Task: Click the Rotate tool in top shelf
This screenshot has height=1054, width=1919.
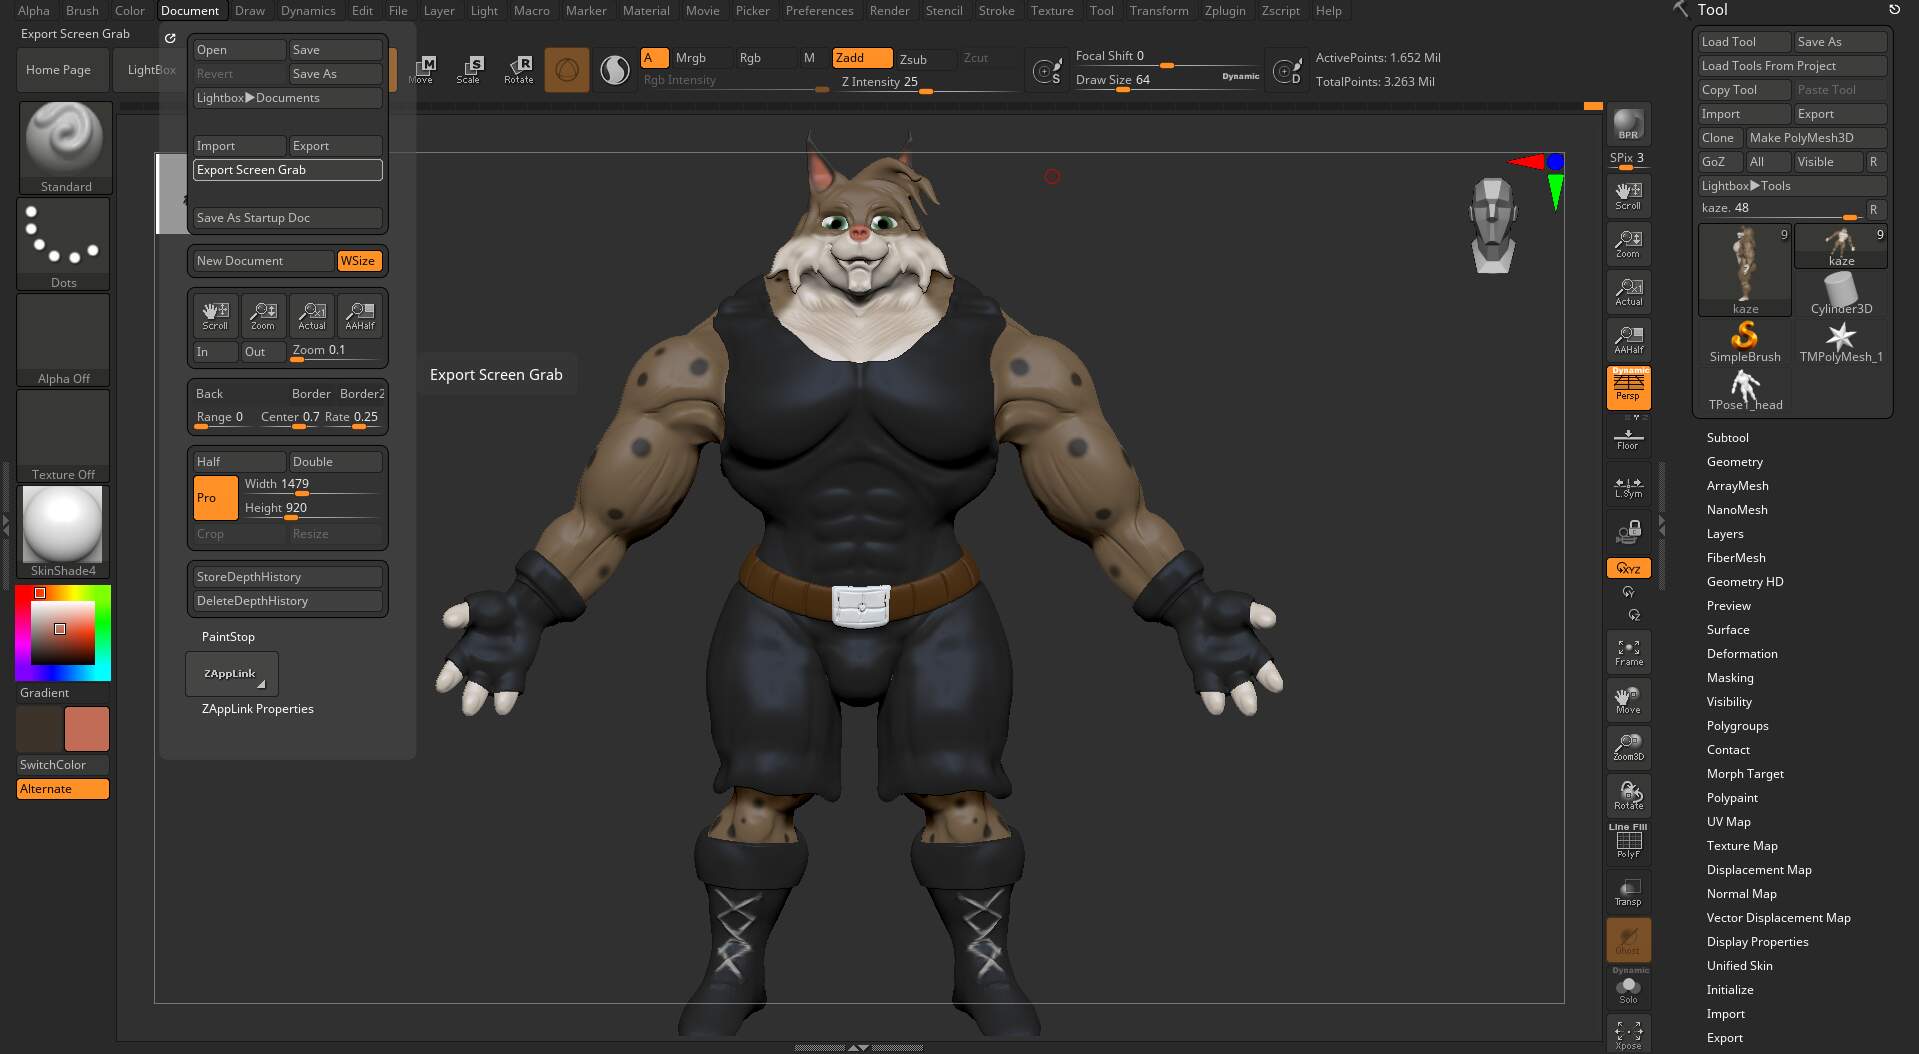Action: 518,69
